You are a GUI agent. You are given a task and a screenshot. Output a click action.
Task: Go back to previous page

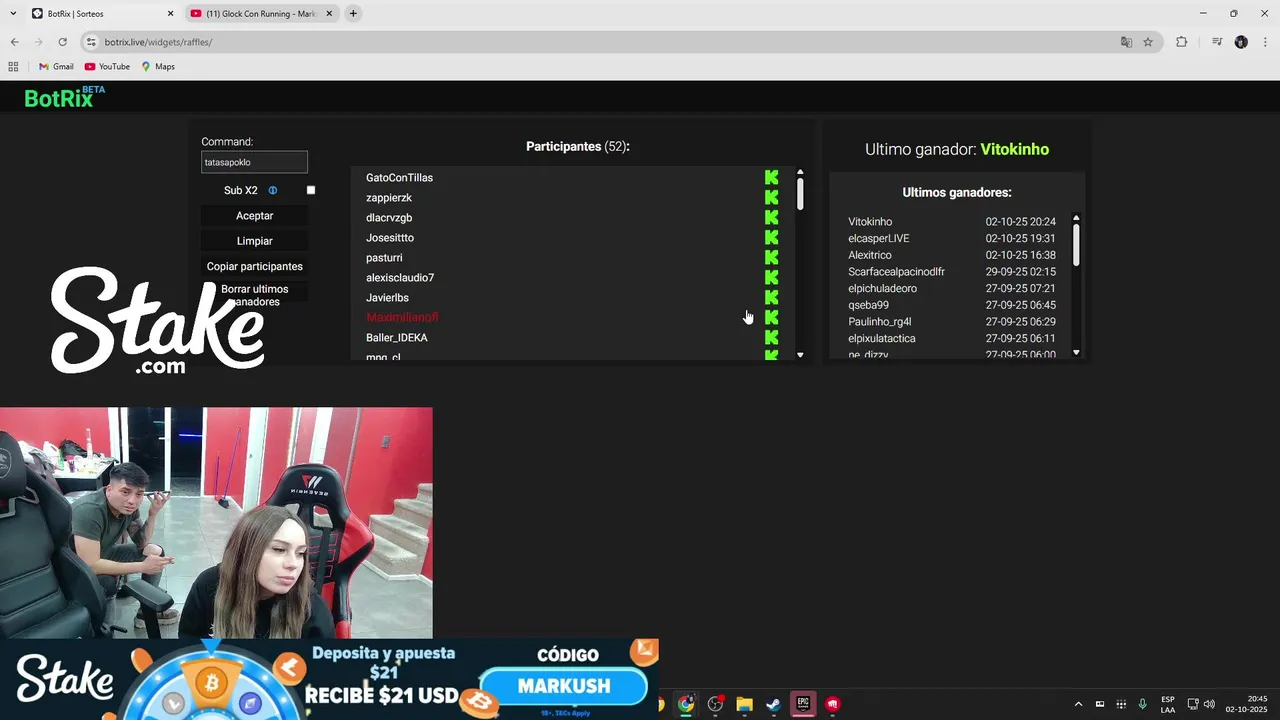[14, 42]
